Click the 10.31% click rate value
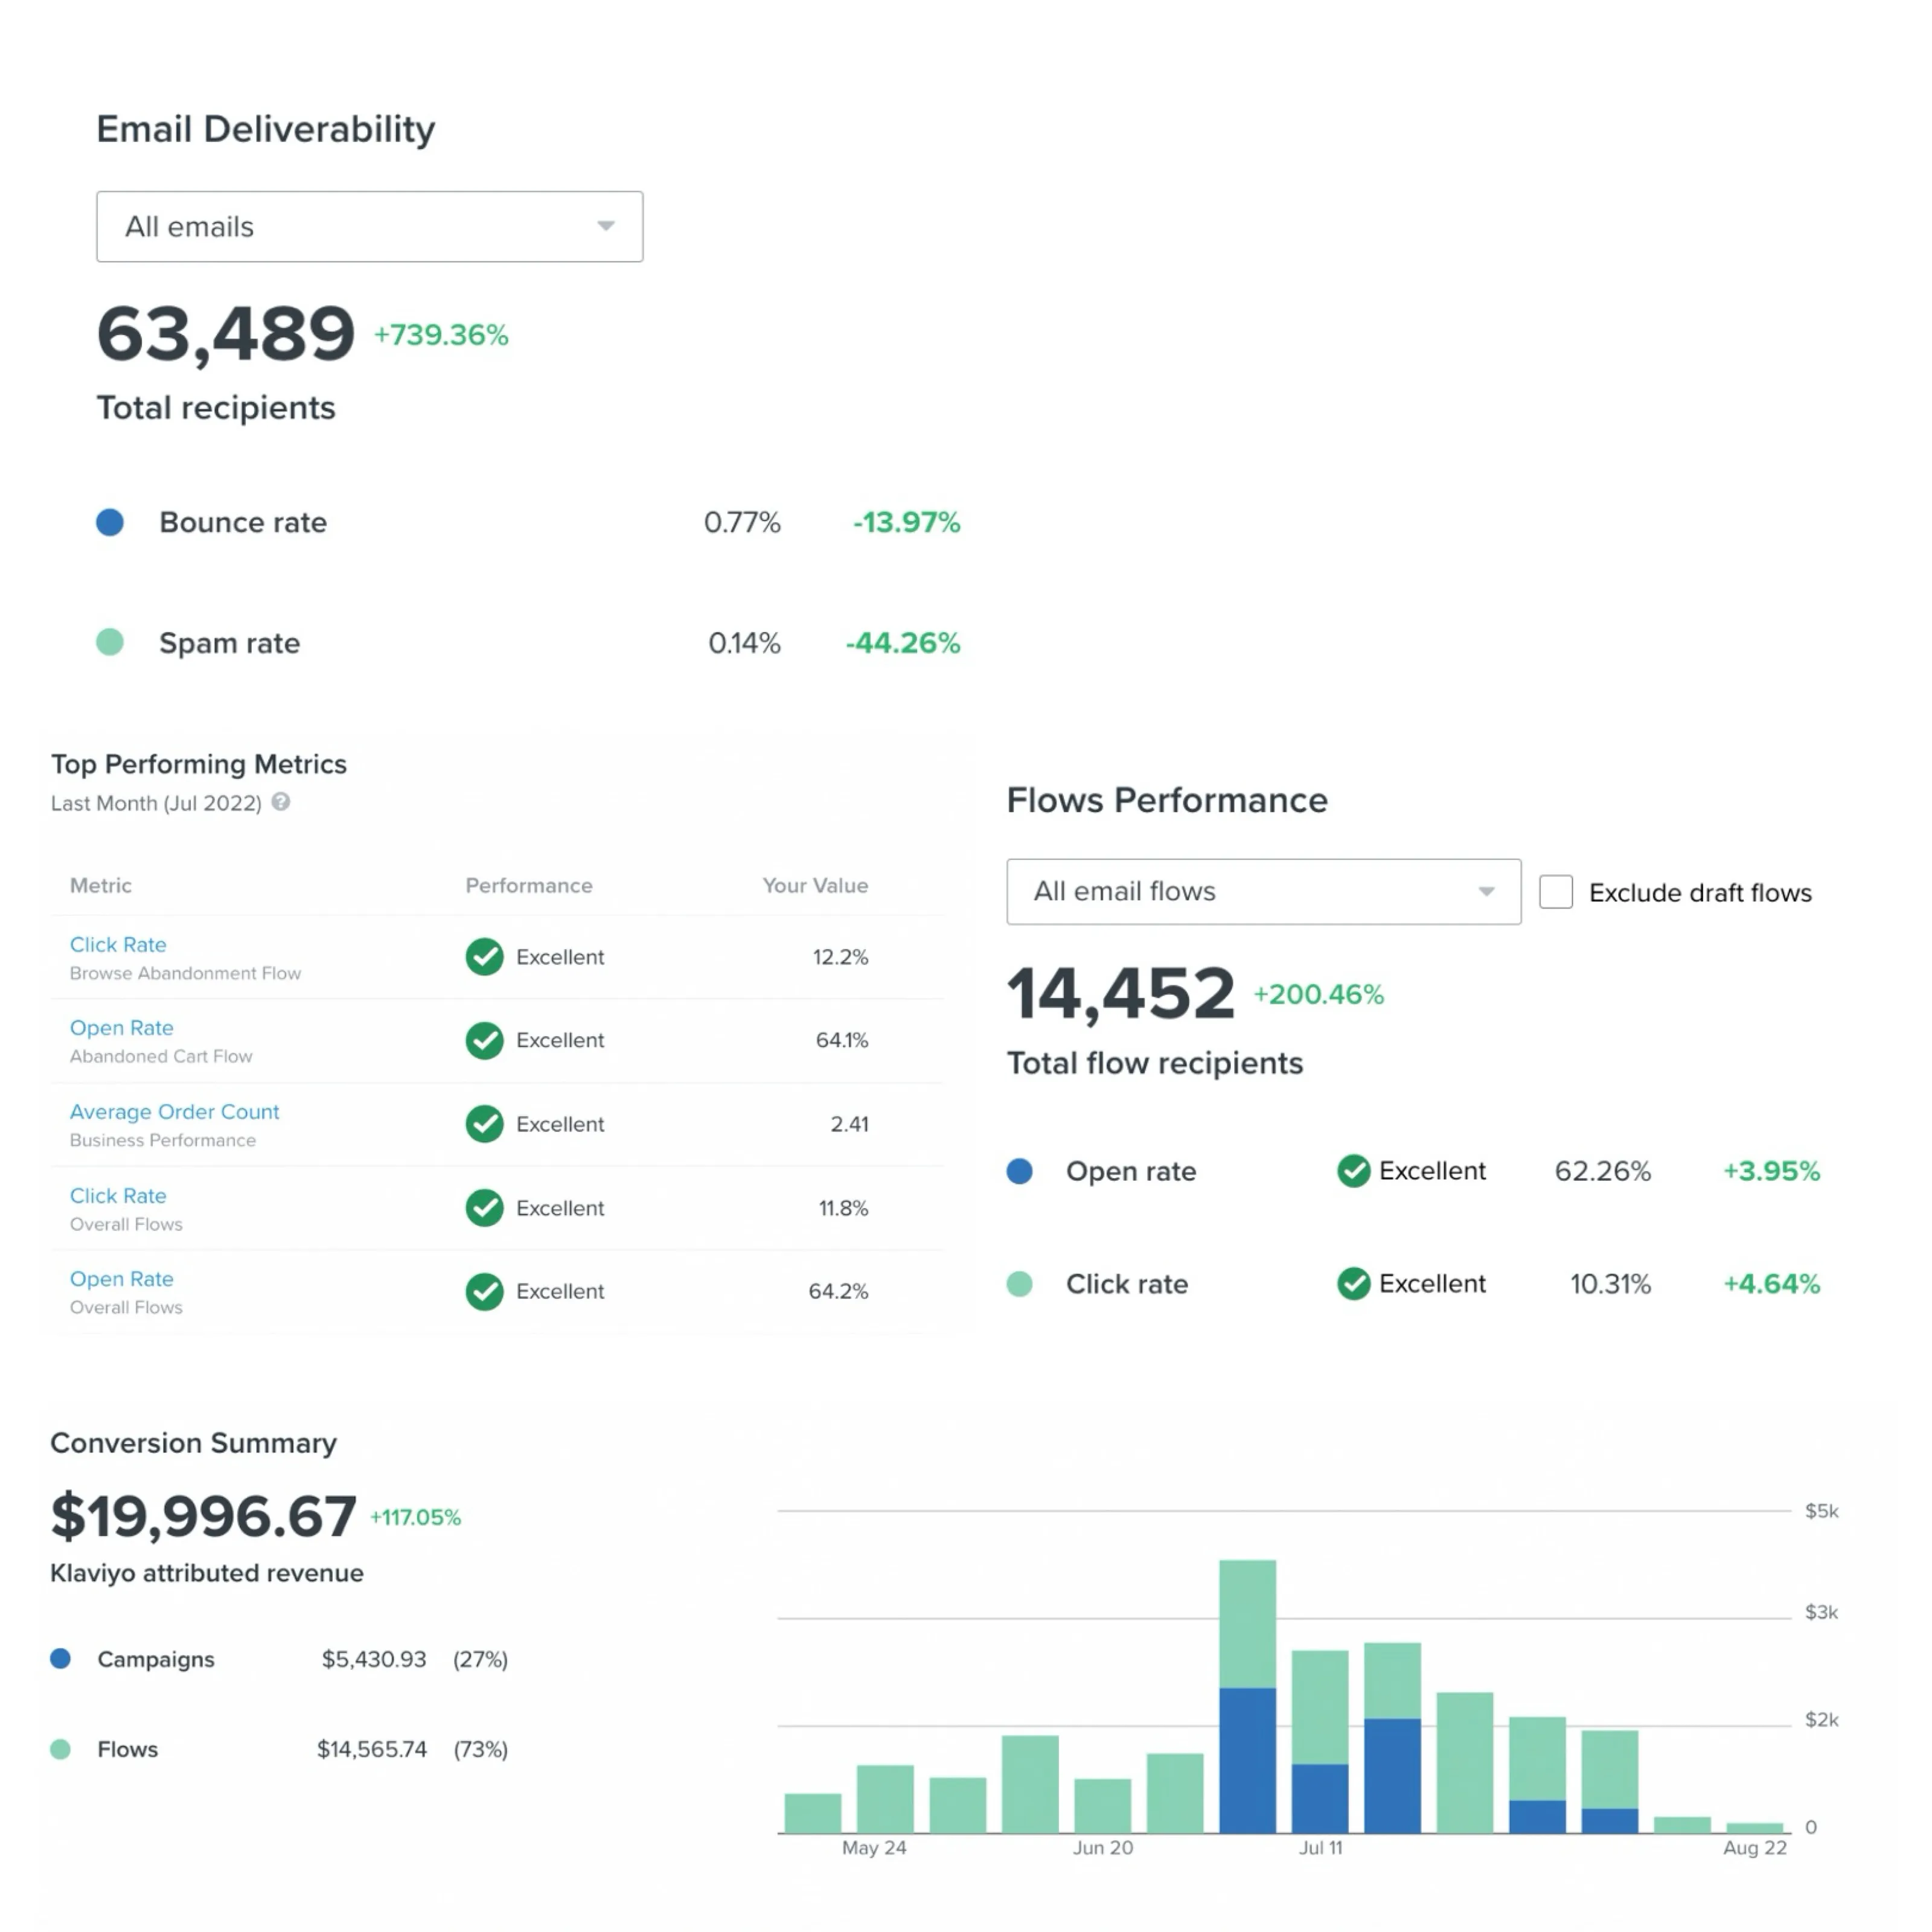 (1610, 1284)
